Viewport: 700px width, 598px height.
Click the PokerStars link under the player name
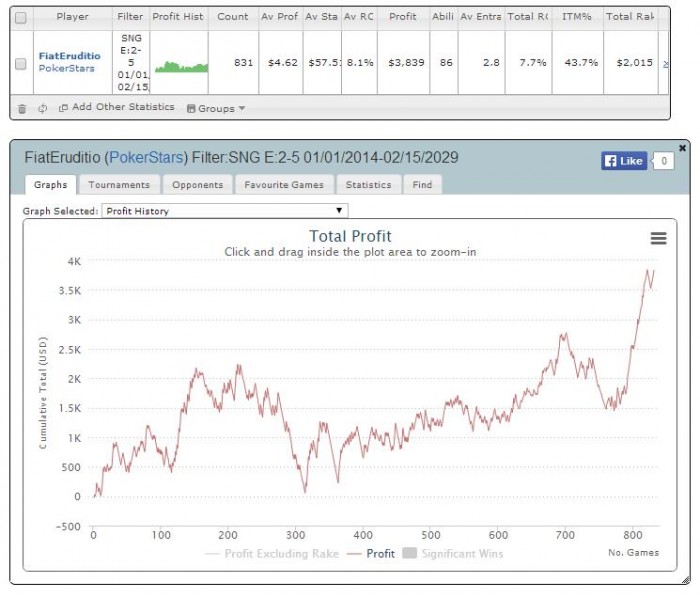pyautogui.click(x=67, y=68)
